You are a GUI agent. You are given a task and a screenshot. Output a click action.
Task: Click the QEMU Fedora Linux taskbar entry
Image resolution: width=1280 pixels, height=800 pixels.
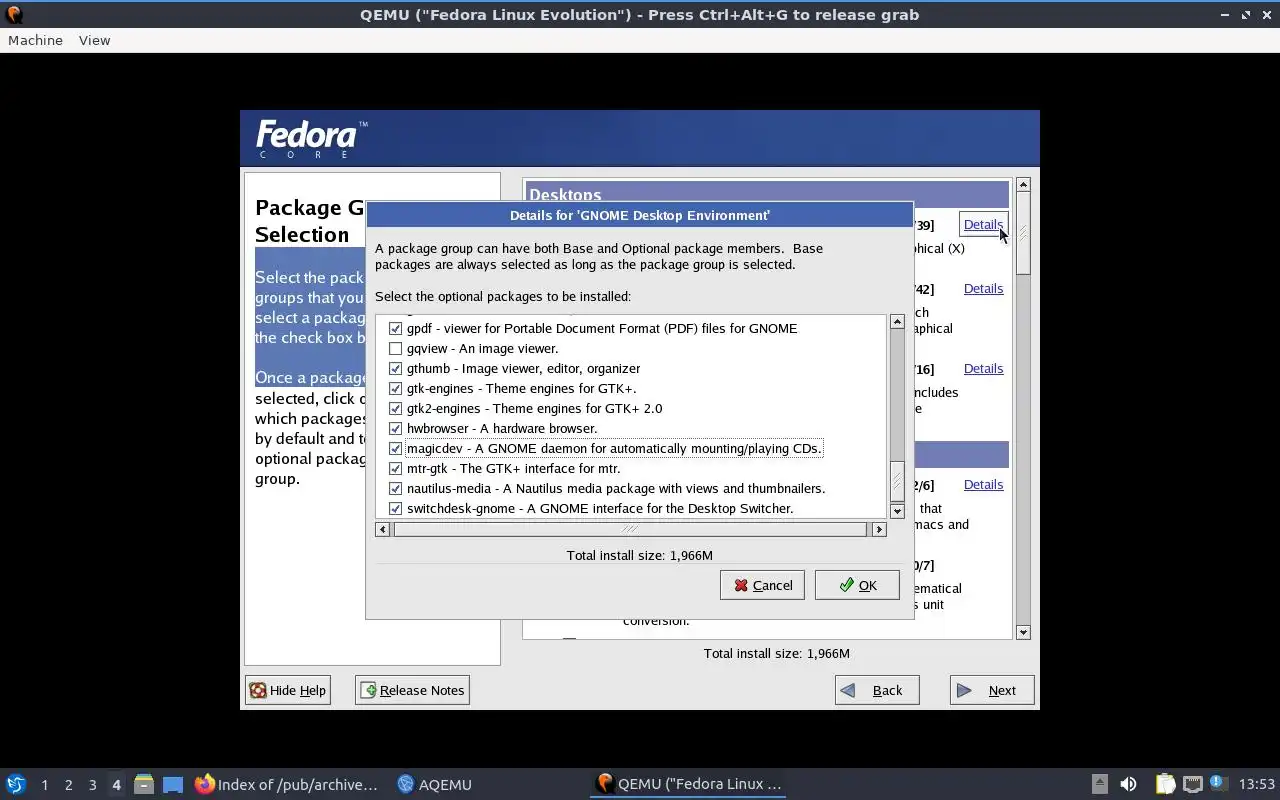coord(688,784)
